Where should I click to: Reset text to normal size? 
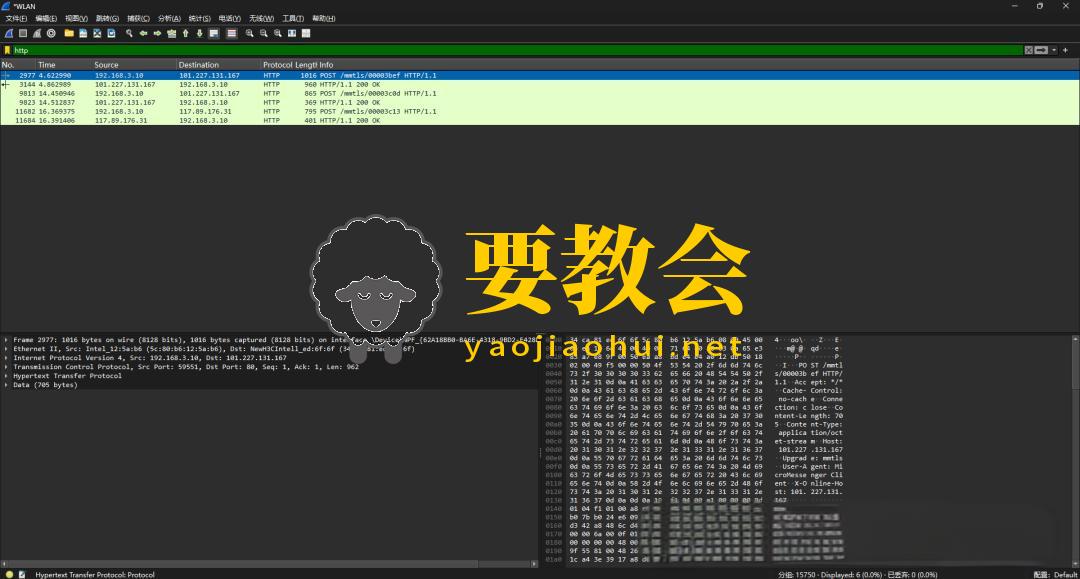[278, 33]
